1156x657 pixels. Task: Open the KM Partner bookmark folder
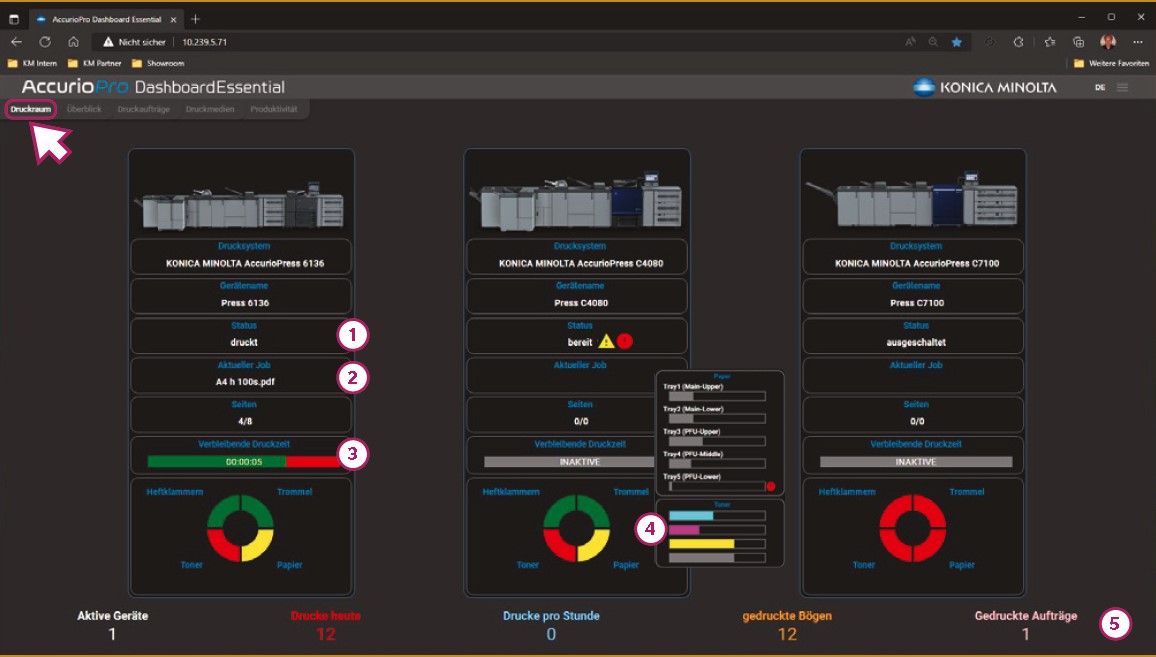(94, 63)
